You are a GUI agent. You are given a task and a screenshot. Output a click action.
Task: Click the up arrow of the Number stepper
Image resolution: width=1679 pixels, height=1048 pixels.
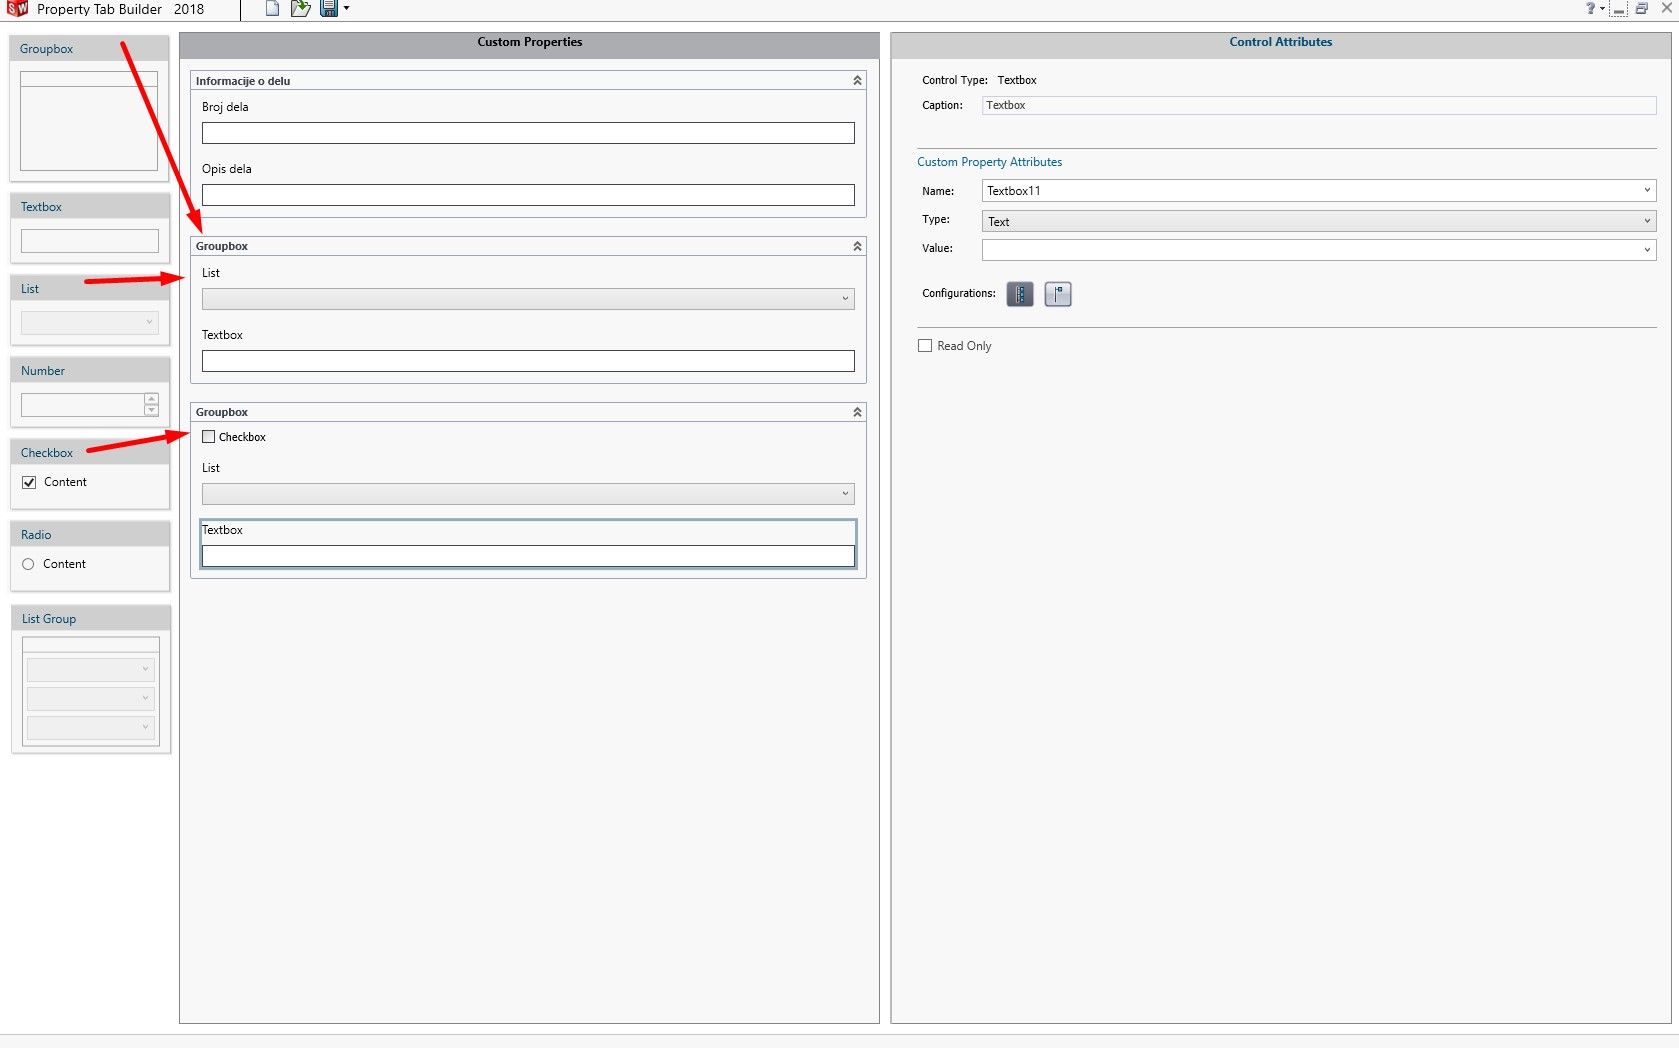(151, 399)
